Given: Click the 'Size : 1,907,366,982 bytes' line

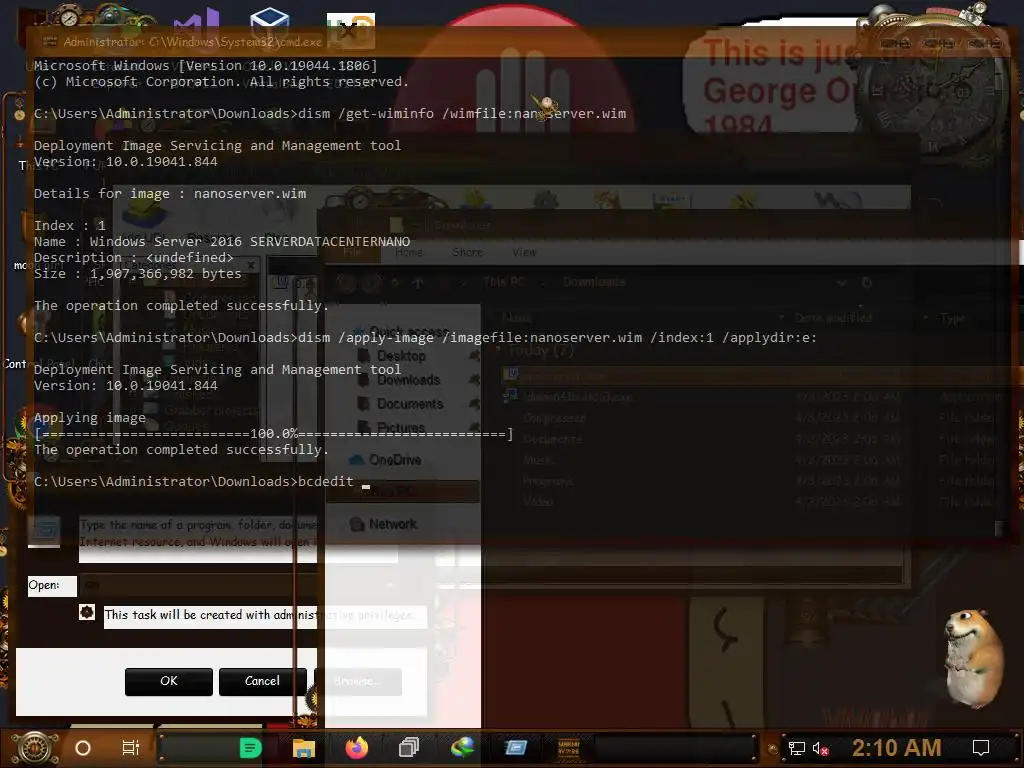Looking at the screenshot, I should click(138, 274).
